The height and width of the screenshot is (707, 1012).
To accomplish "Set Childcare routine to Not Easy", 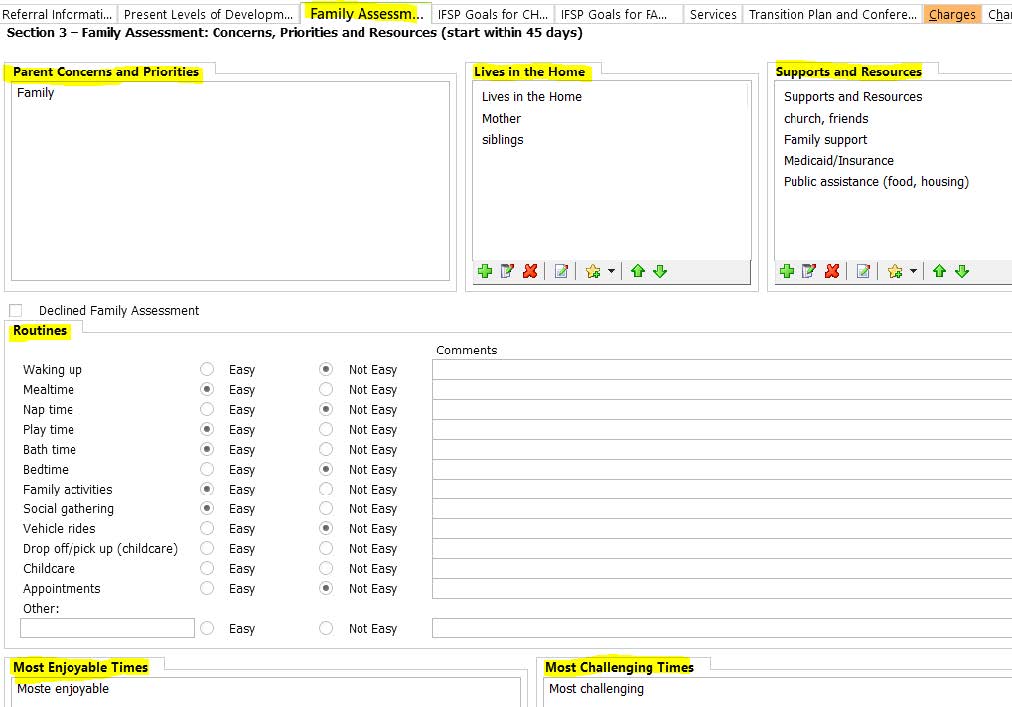I will click(x=326, y=569).
